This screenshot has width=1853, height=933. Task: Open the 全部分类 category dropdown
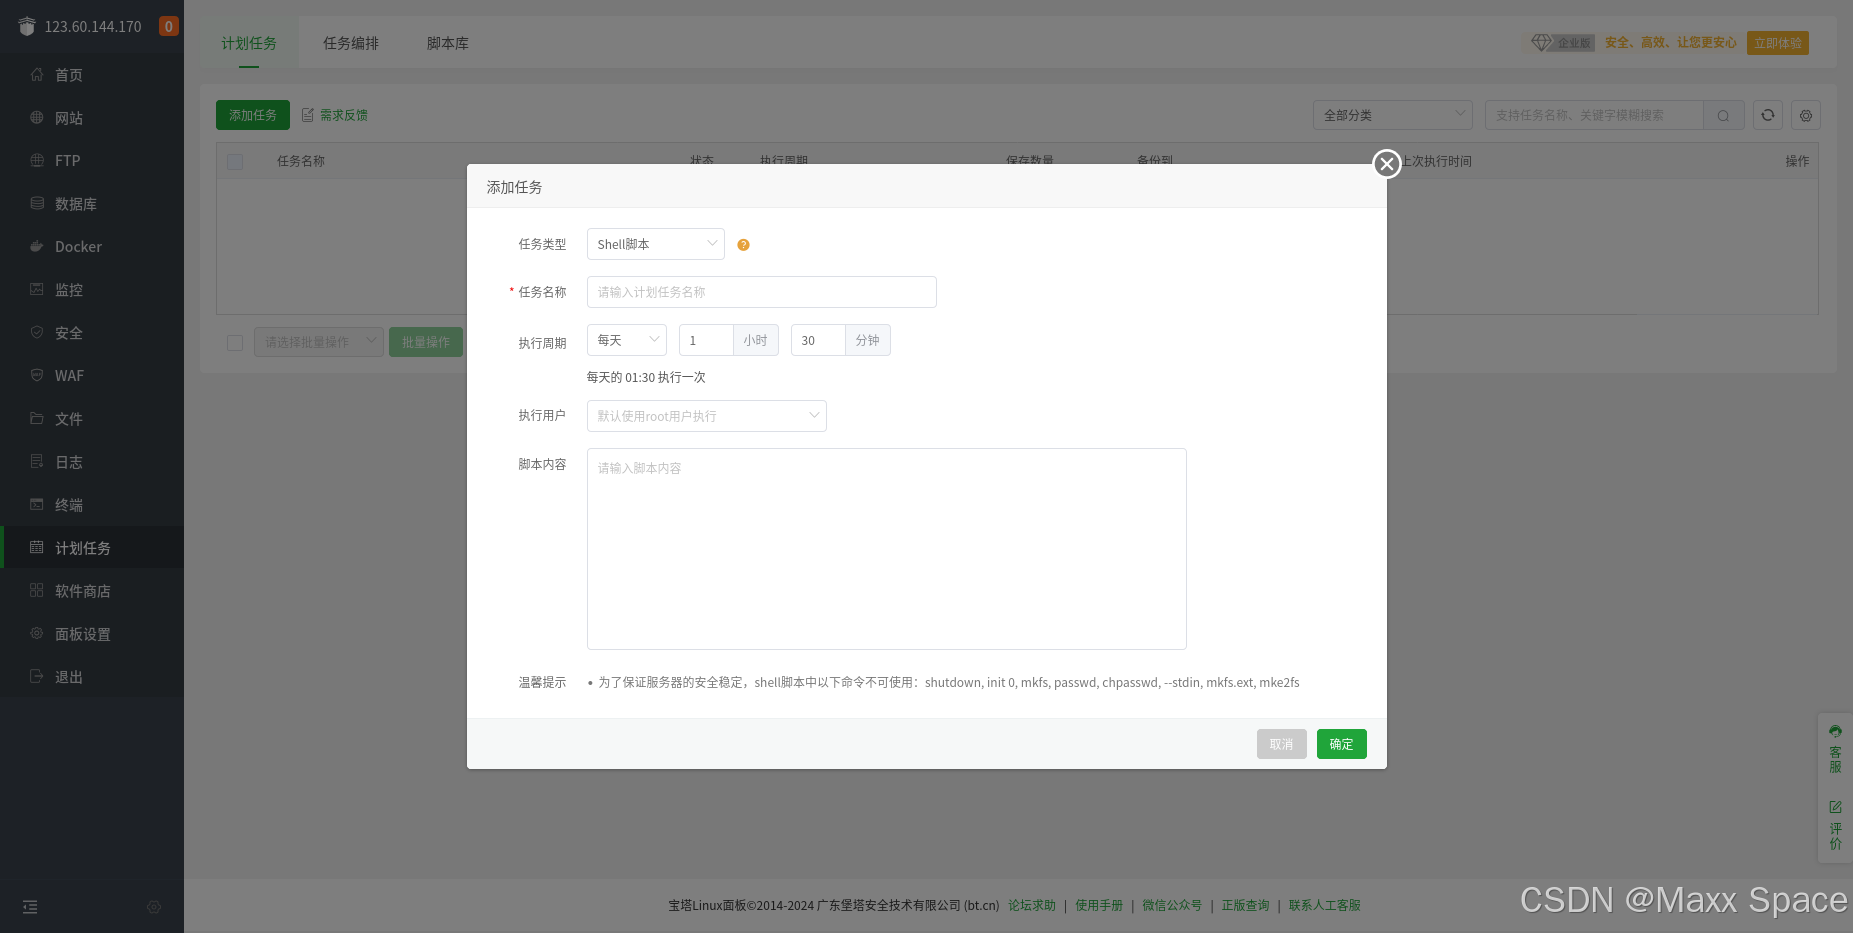click(x=1393, y=115)
